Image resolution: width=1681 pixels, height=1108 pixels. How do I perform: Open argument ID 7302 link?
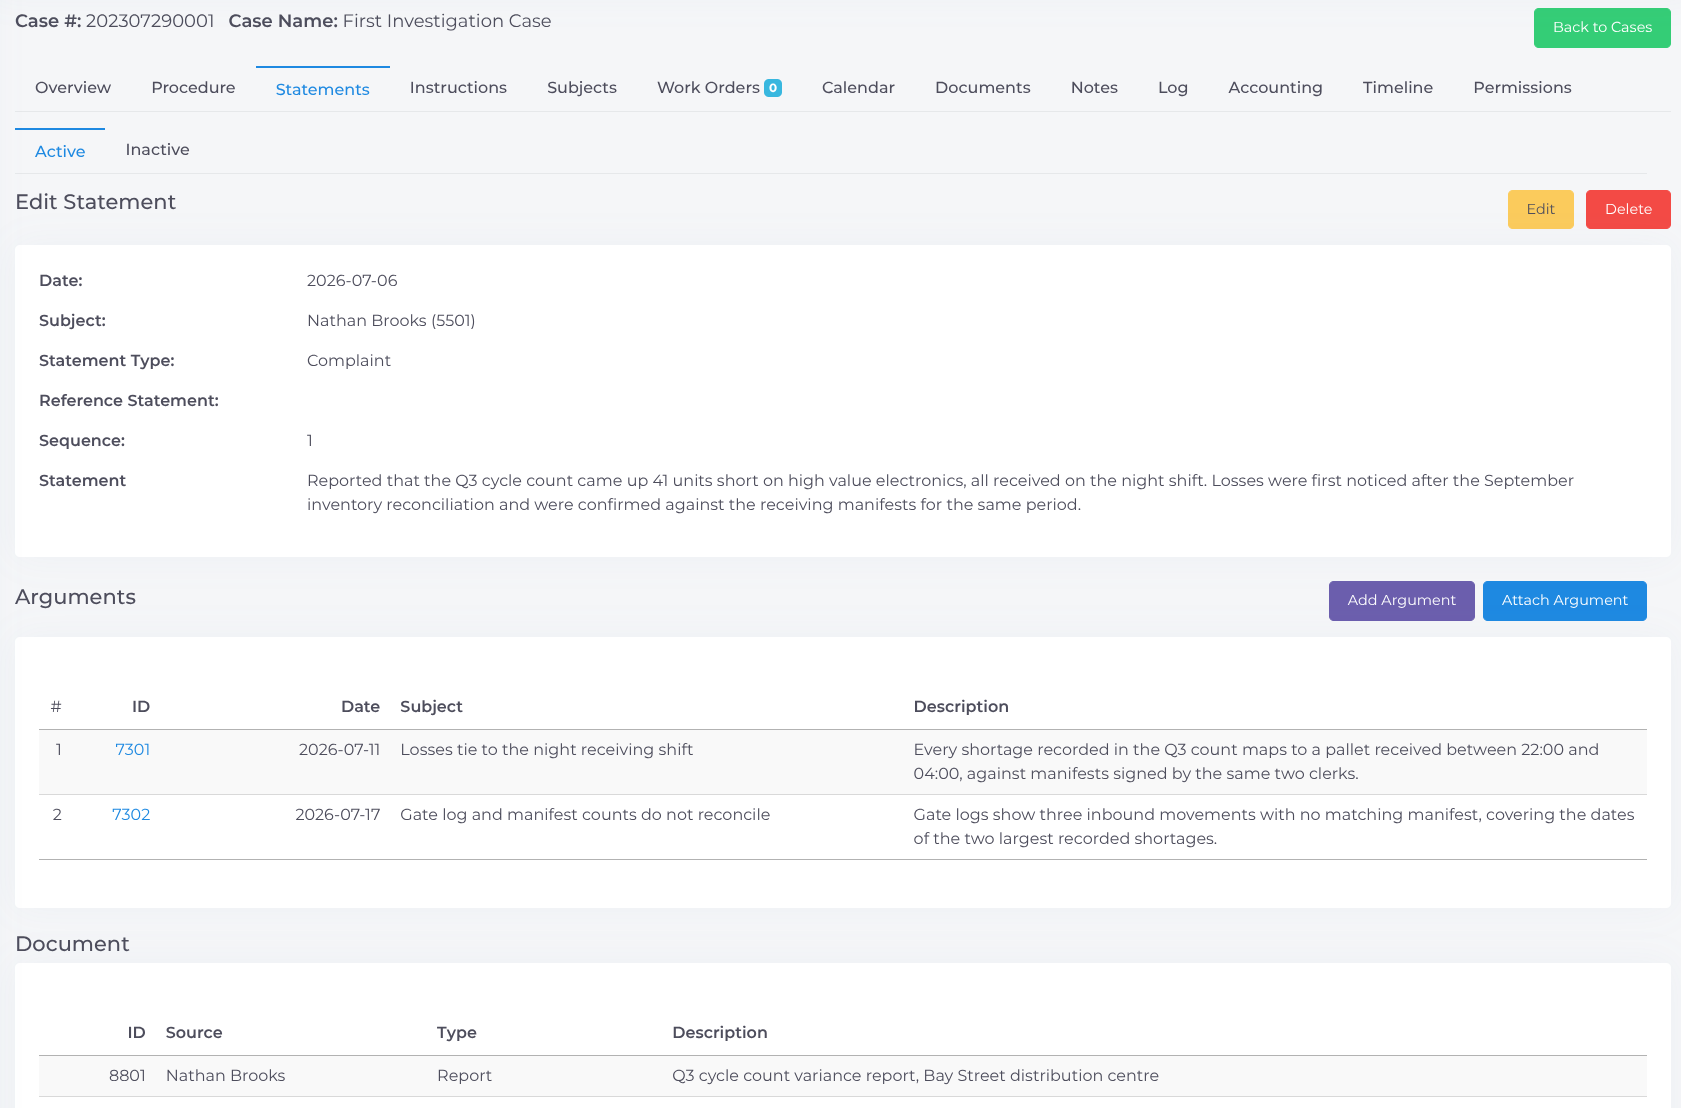pos(131,815)
